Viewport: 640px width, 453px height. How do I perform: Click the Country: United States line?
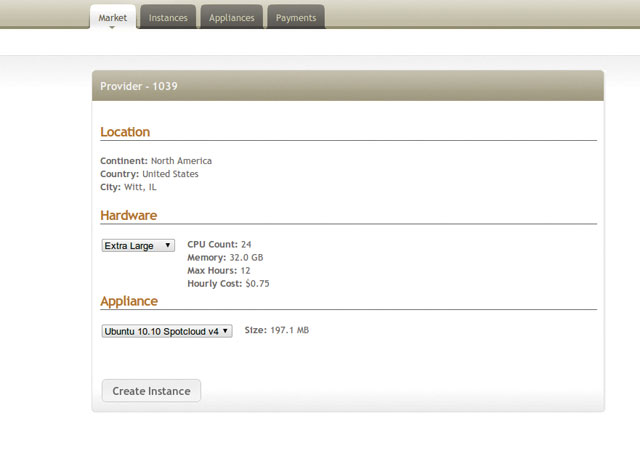149,174
